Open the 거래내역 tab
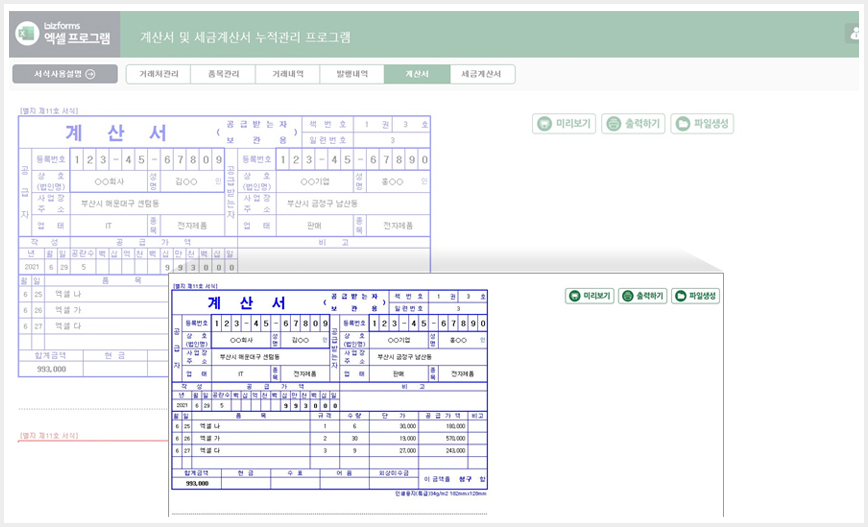The image size is (868, 527). point(288,74)
